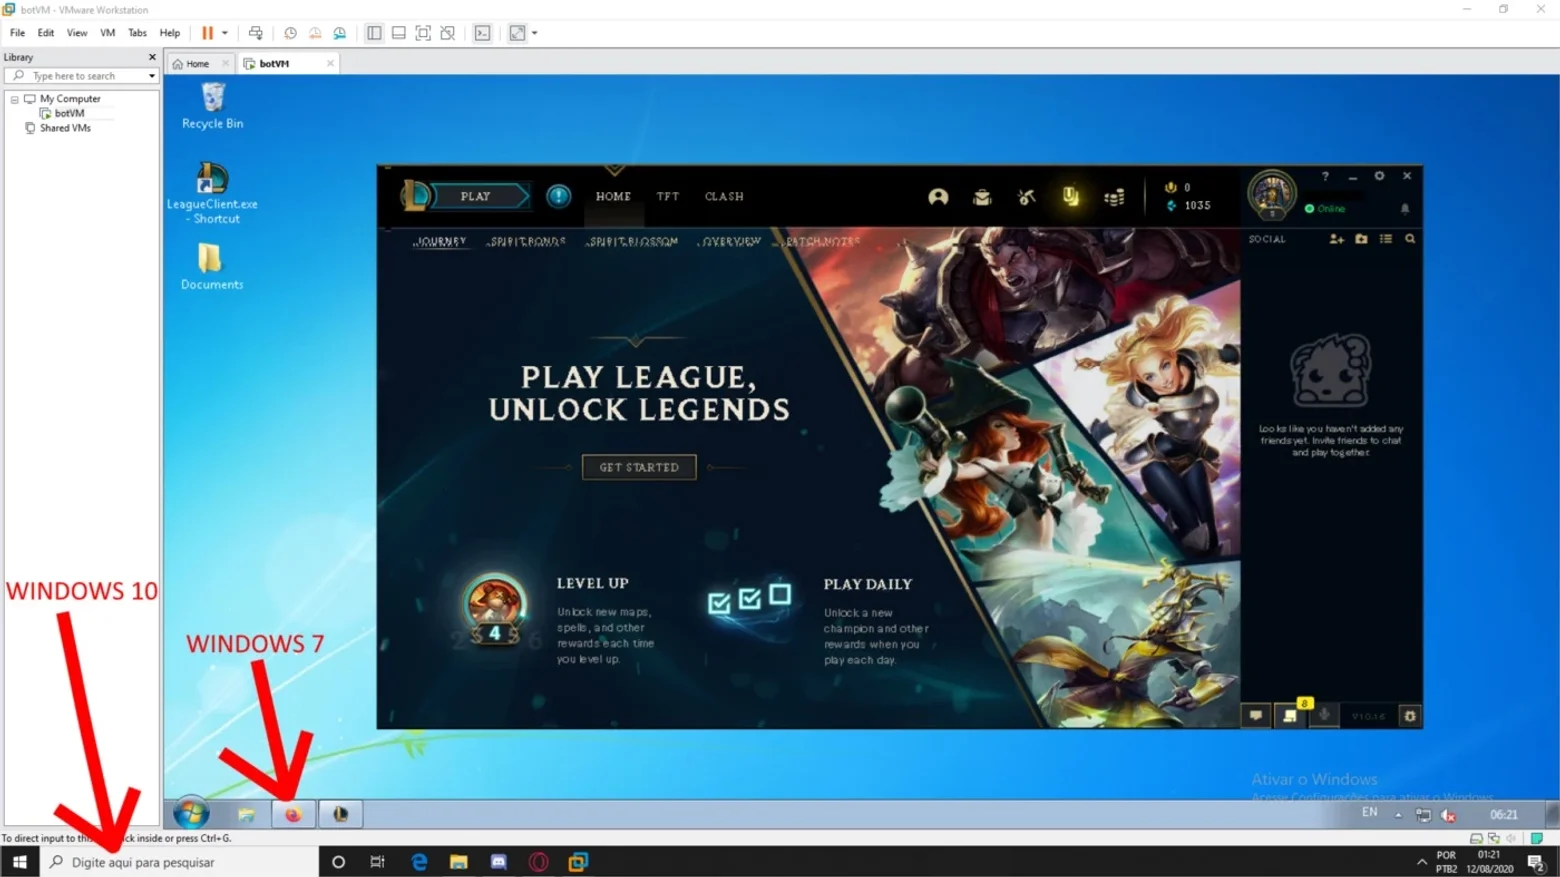
Task: Click League client on Windows 7 taskbar
Action: click(x=340, y=814)
